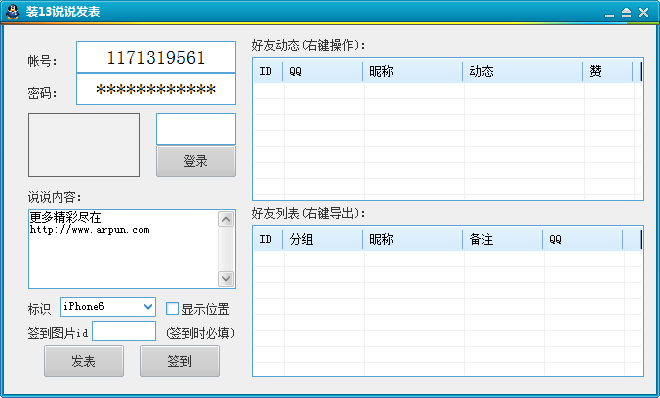Click the 更多精彩尽在 text line
660x398 pixels.
click(65, 217)
